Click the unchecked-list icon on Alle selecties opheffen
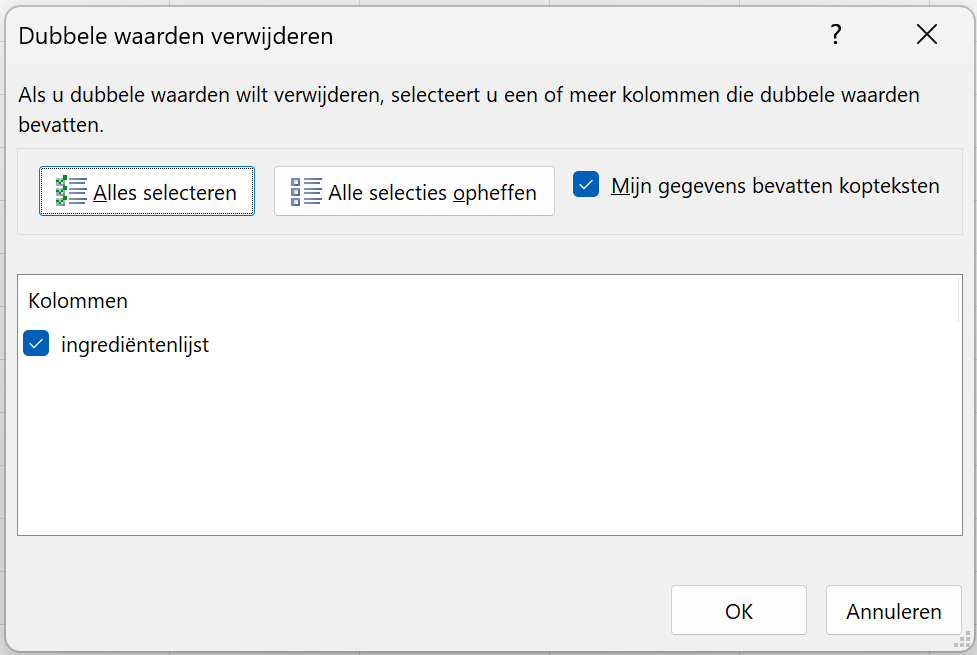Screen dimensions: 977x655 click(306, 191)
